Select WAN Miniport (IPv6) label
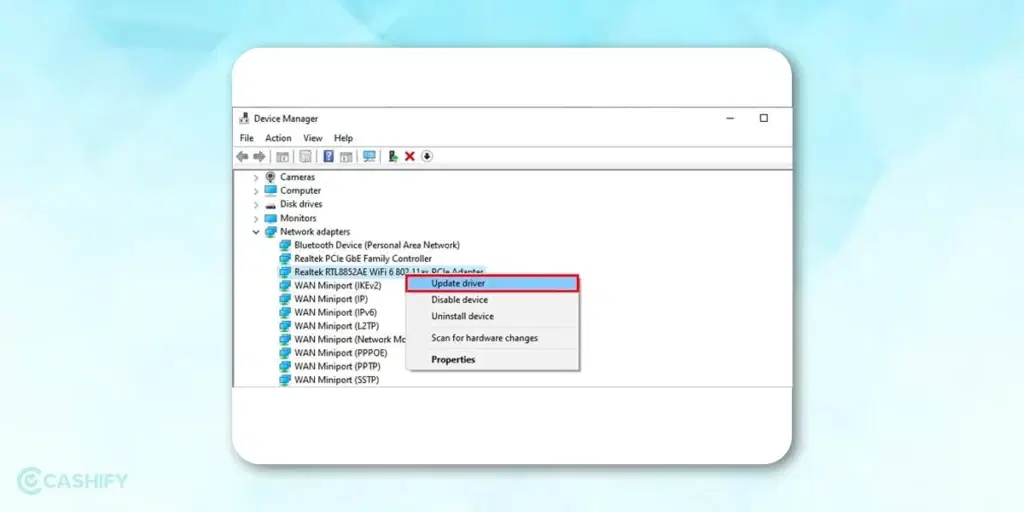The height and width of the screenshot is (512, 1024). point(336,312)
